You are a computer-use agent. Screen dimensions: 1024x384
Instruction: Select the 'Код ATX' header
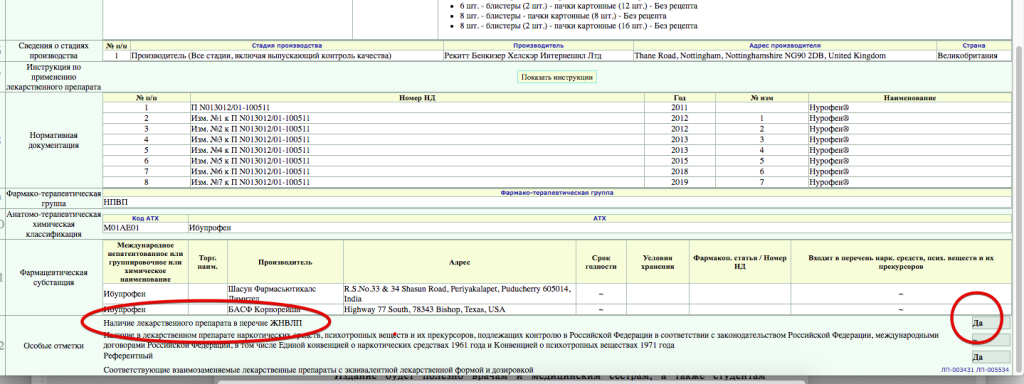(x=145, y=218)
